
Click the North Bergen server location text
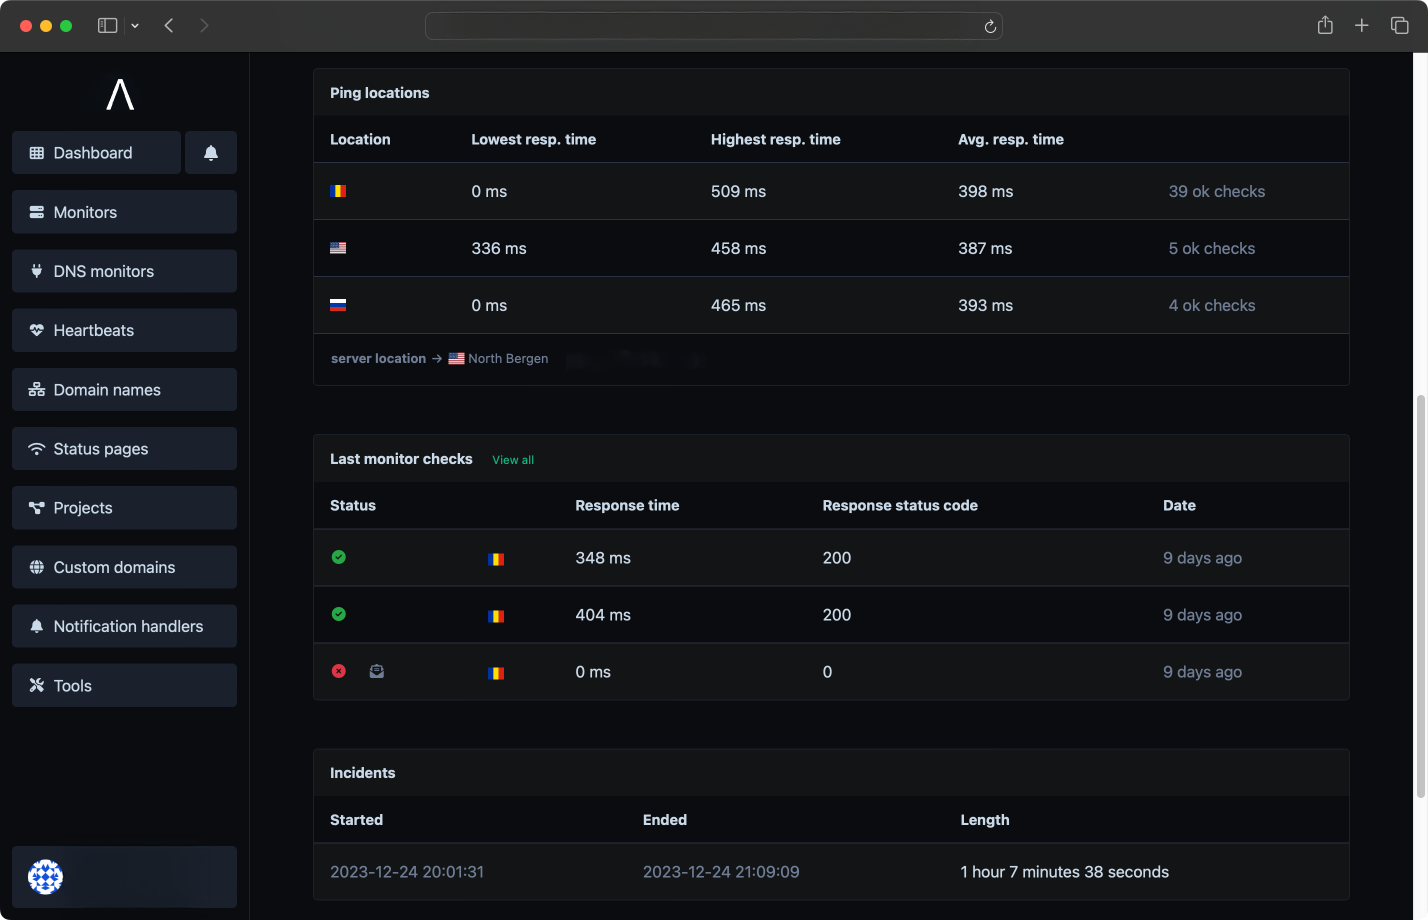click(x=508, y=358)
